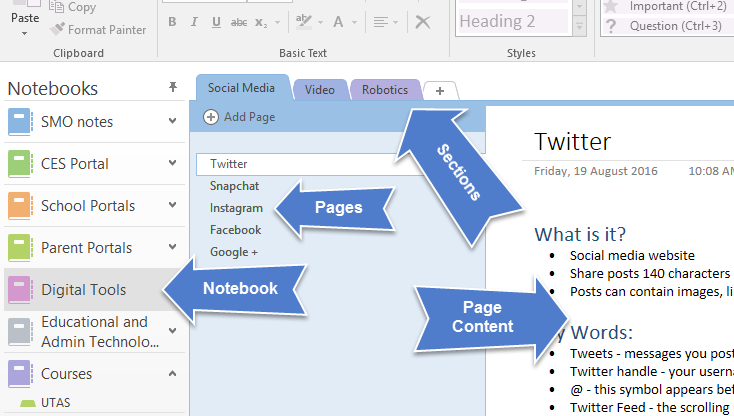
Task: Click the pink Digital Tools notebook icon
Action: pos(20,290)
